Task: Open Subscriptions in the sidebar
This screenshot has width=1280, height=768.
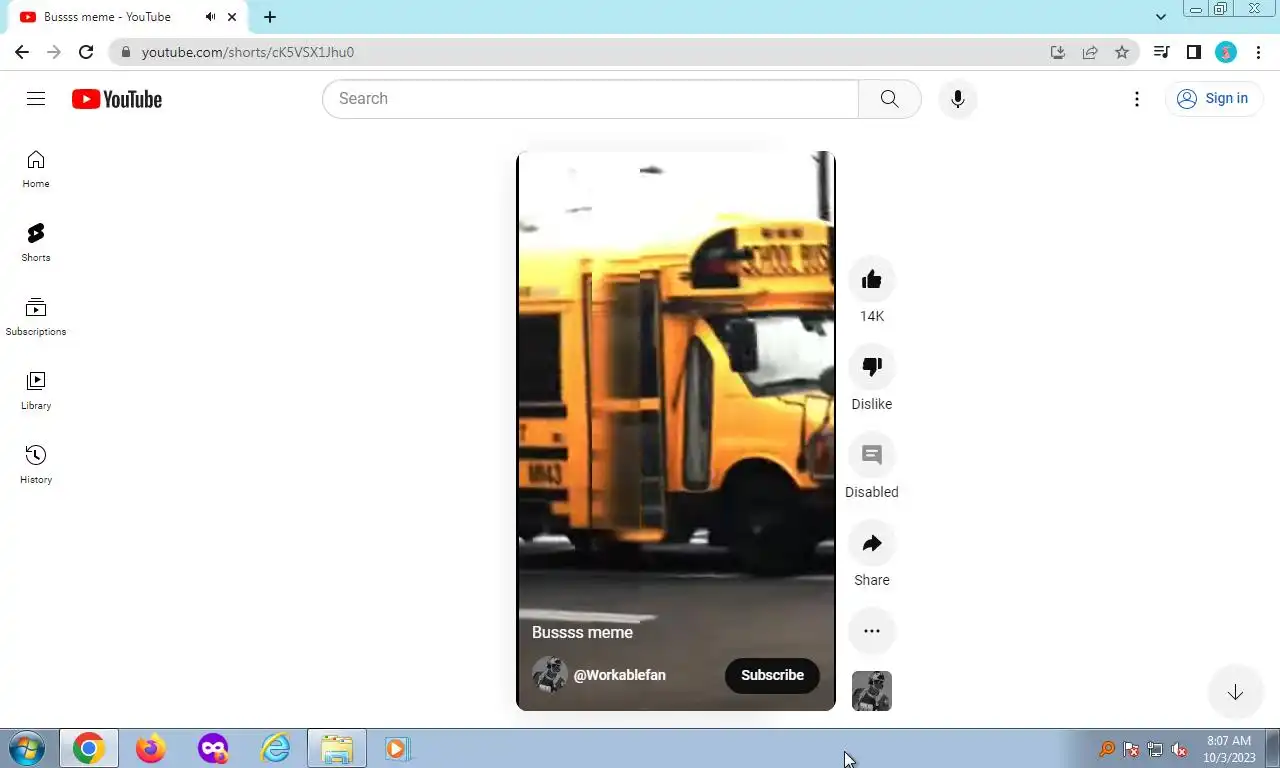Action: point(36,317)
